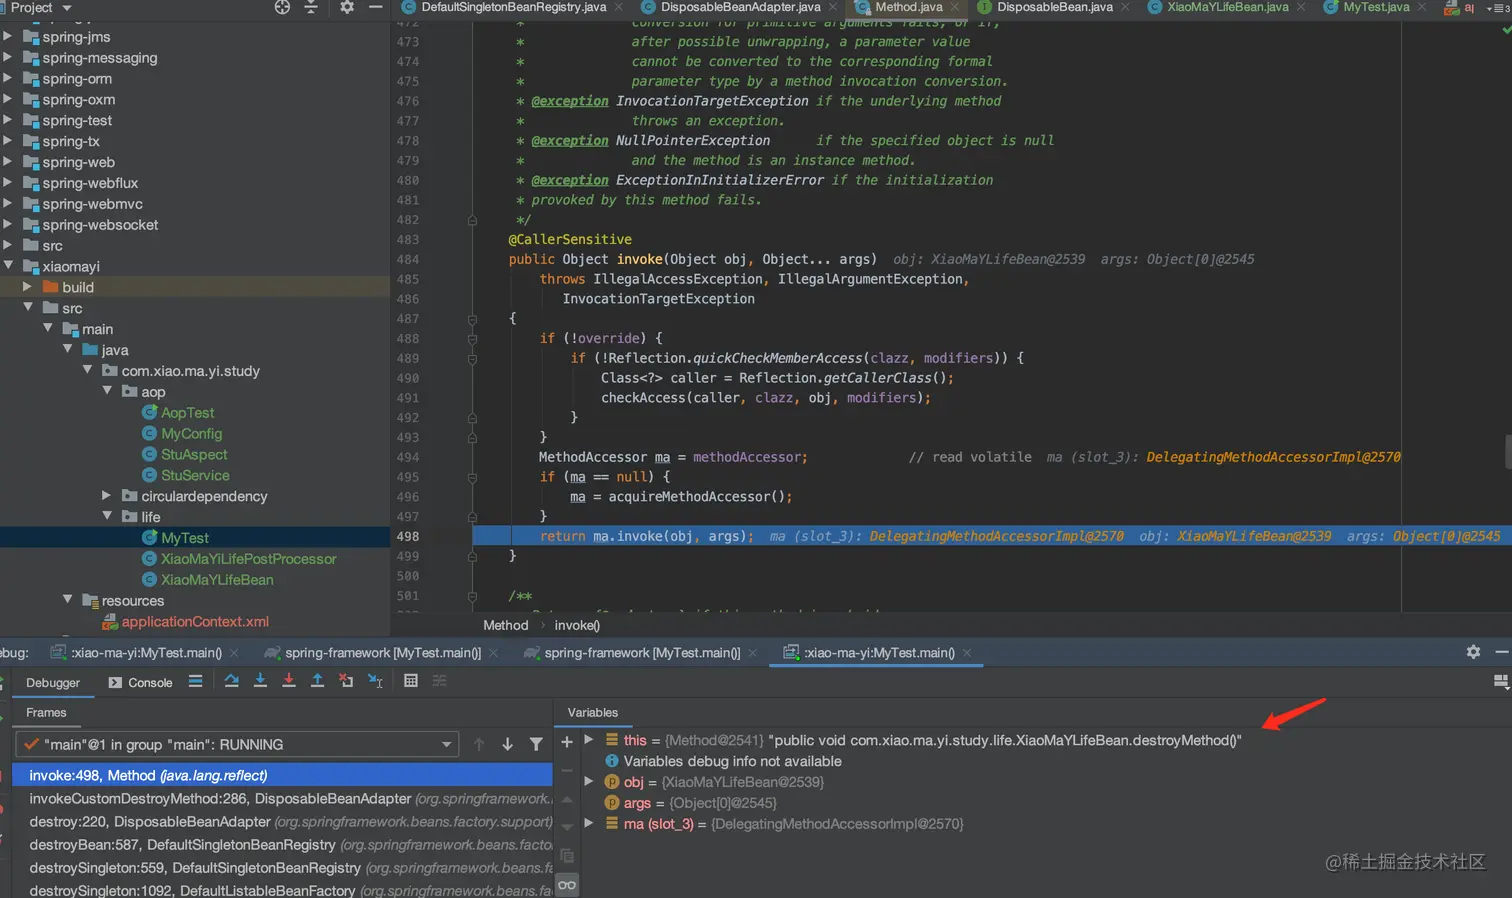This screenshot has width=1512, height=898.
Task: Click the locate-file crosshair icon in Project panel
Action: [282, 7]
